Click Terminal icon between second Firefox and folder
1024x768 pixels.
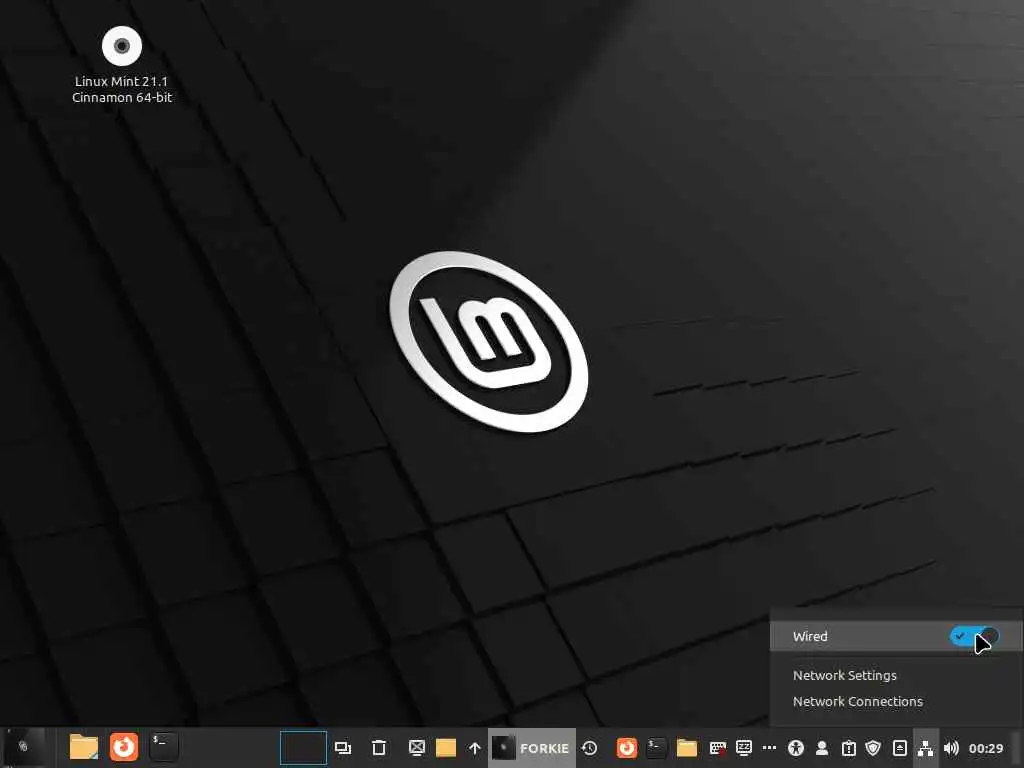tap(657, 748)
